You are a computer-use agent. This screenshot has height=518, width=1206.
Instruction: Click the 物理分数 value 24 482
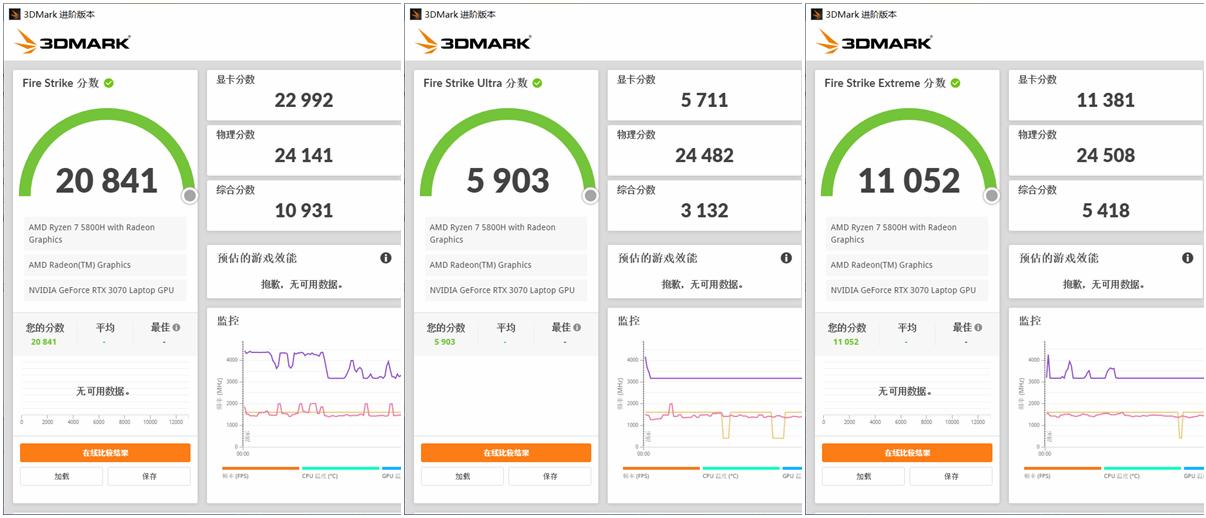(705, 155)
